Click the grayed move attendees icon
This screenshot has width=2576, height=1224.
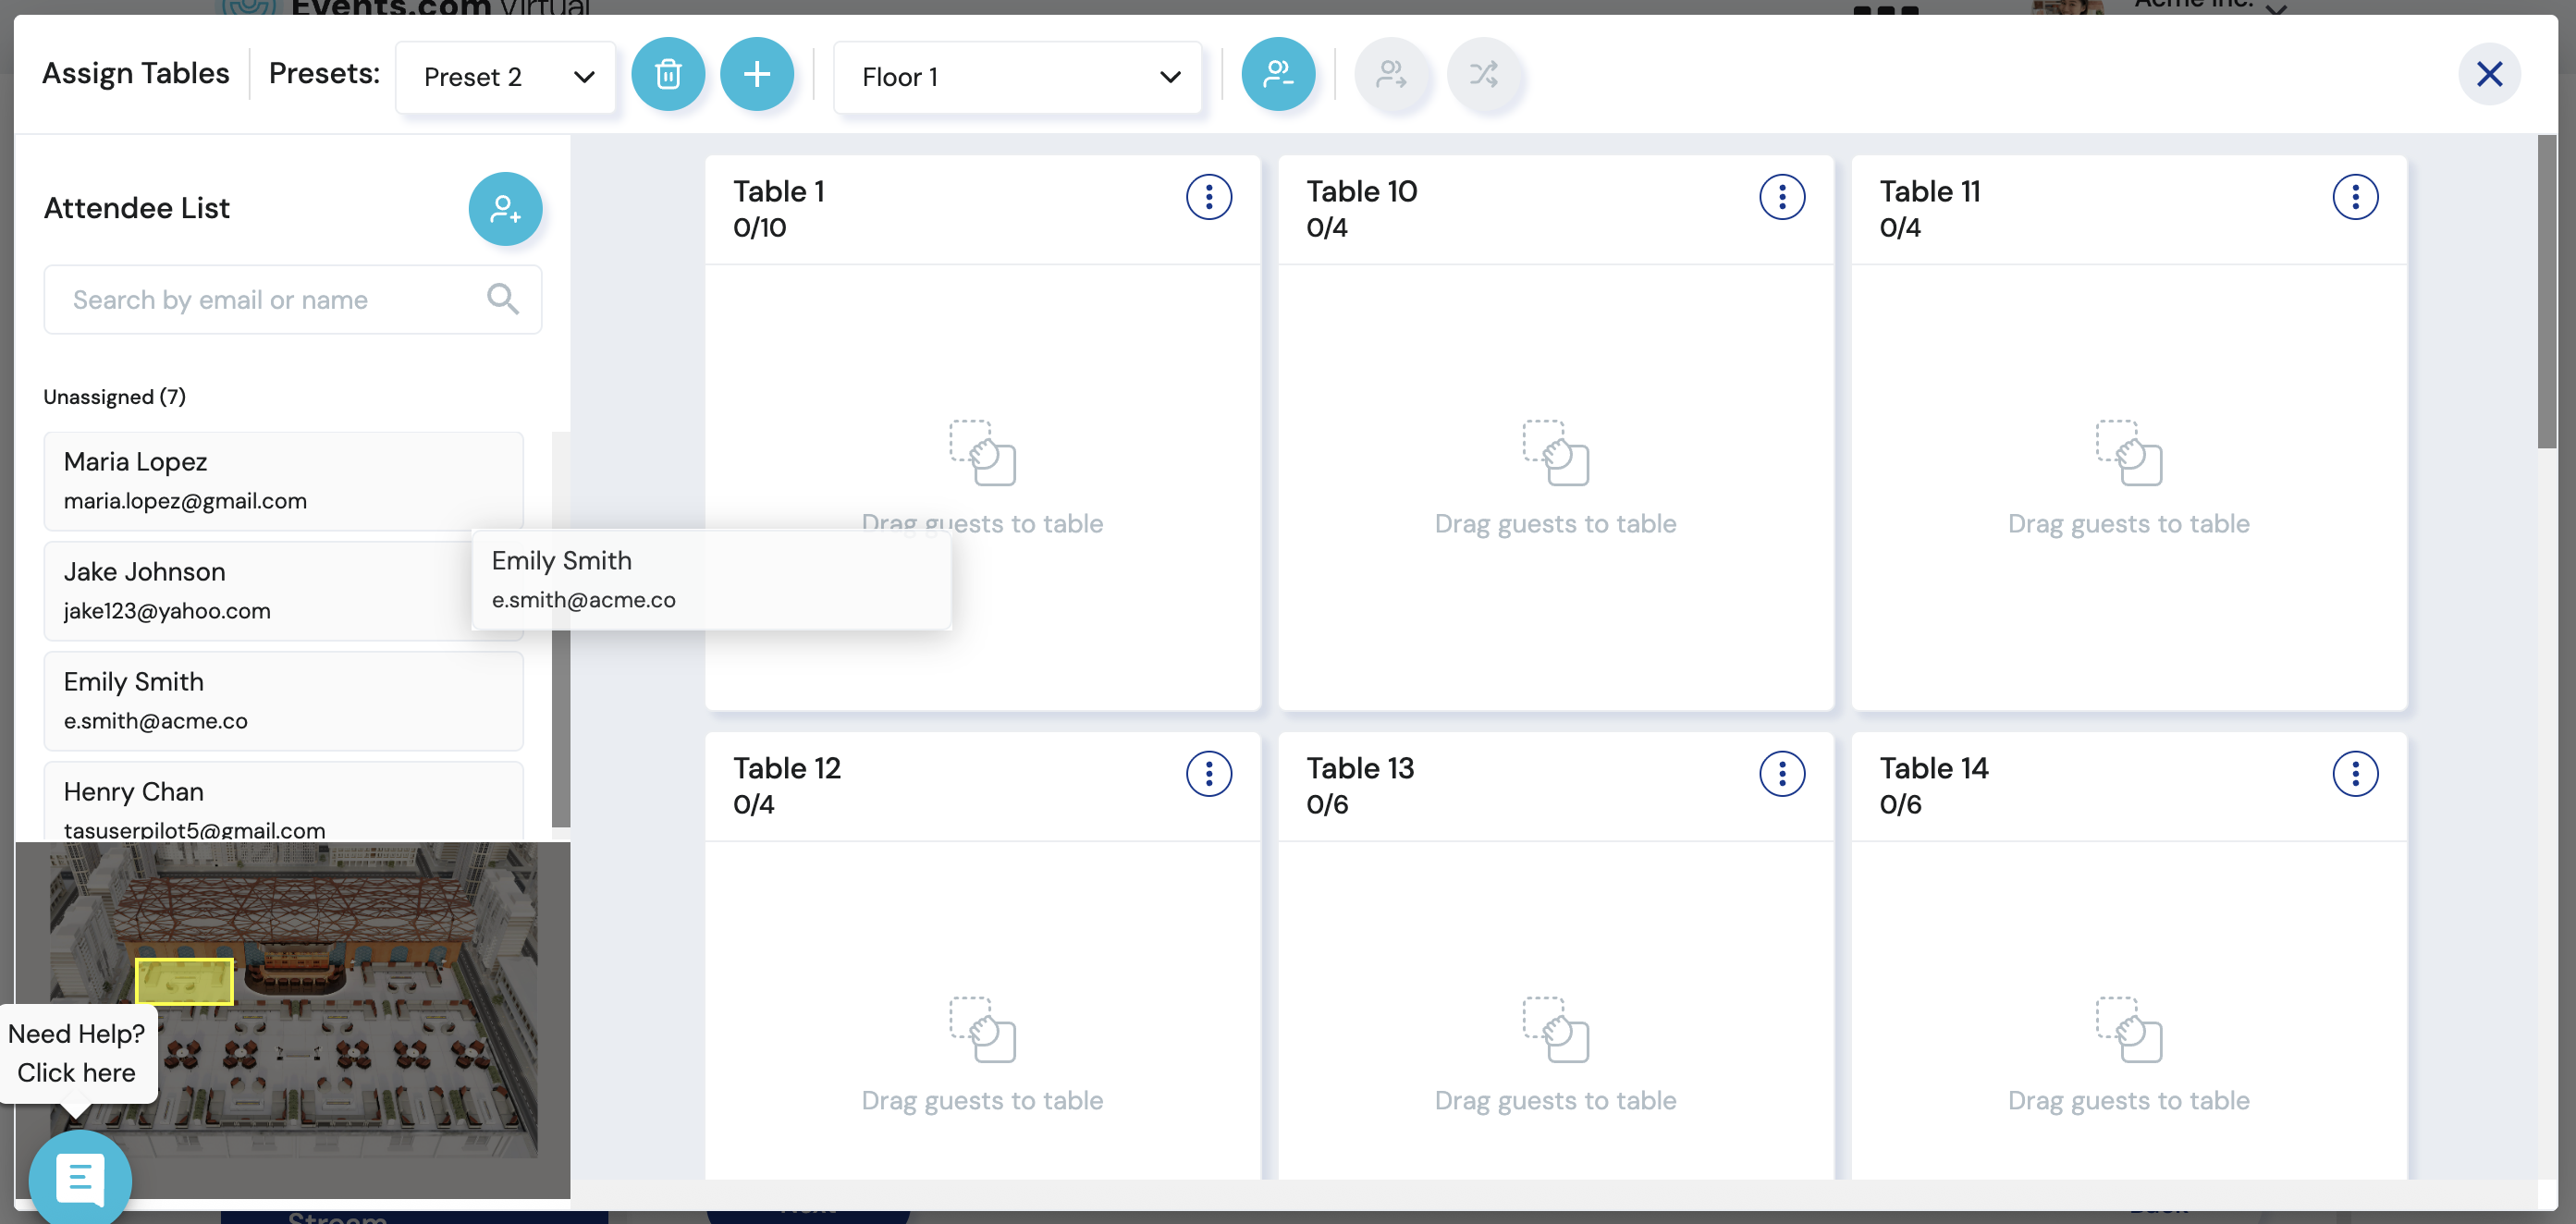click(1391, 75)
